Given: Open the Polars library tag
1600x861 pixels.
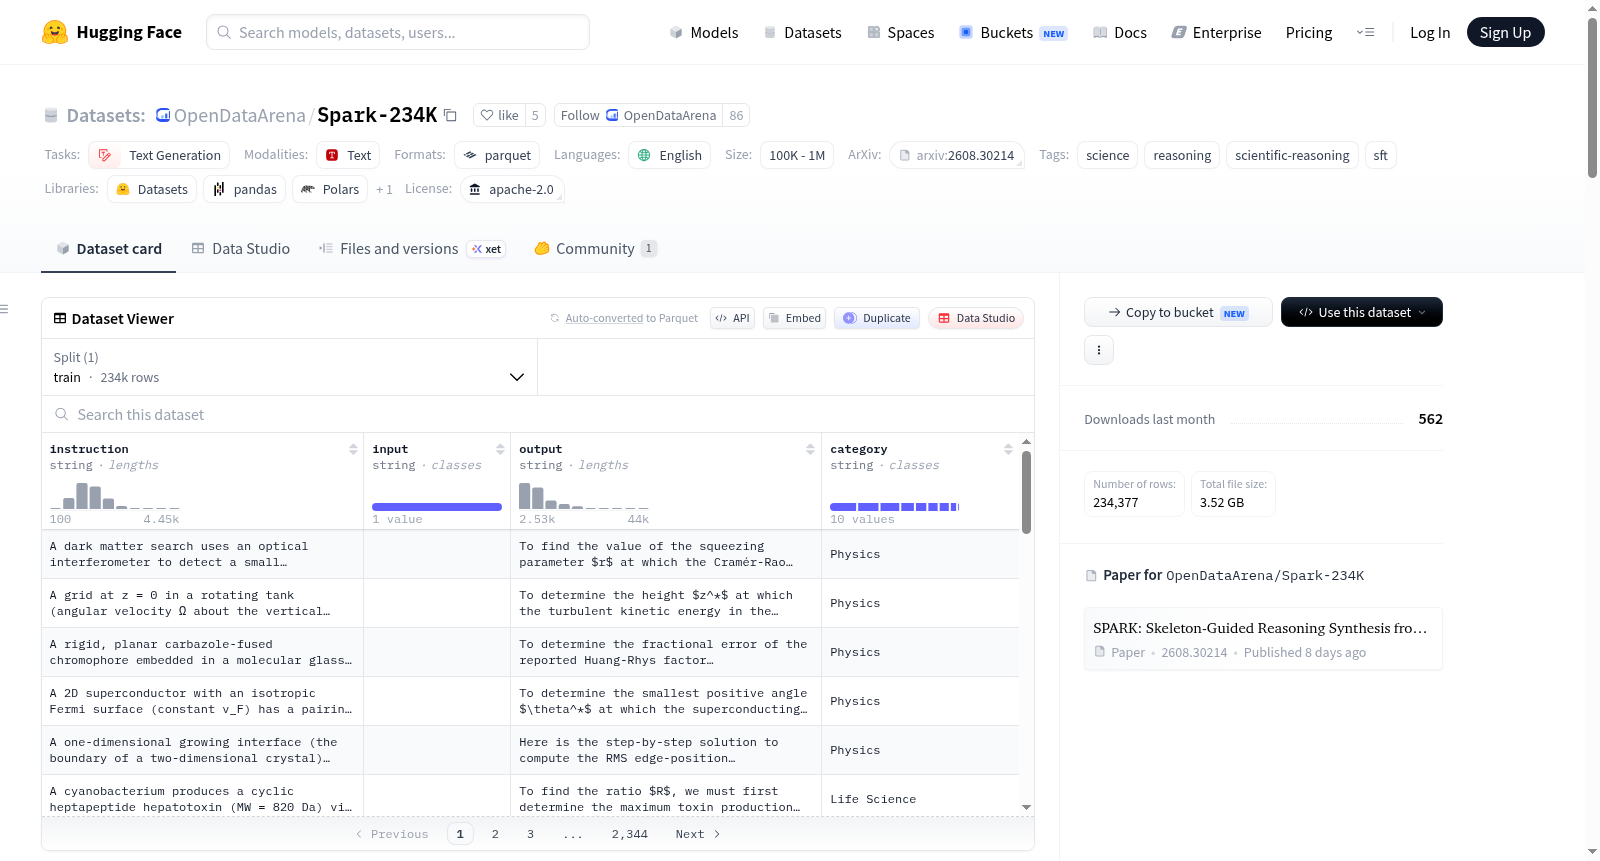Looking at the screenshot, I should pyautogui.click(x=330, y=189).
